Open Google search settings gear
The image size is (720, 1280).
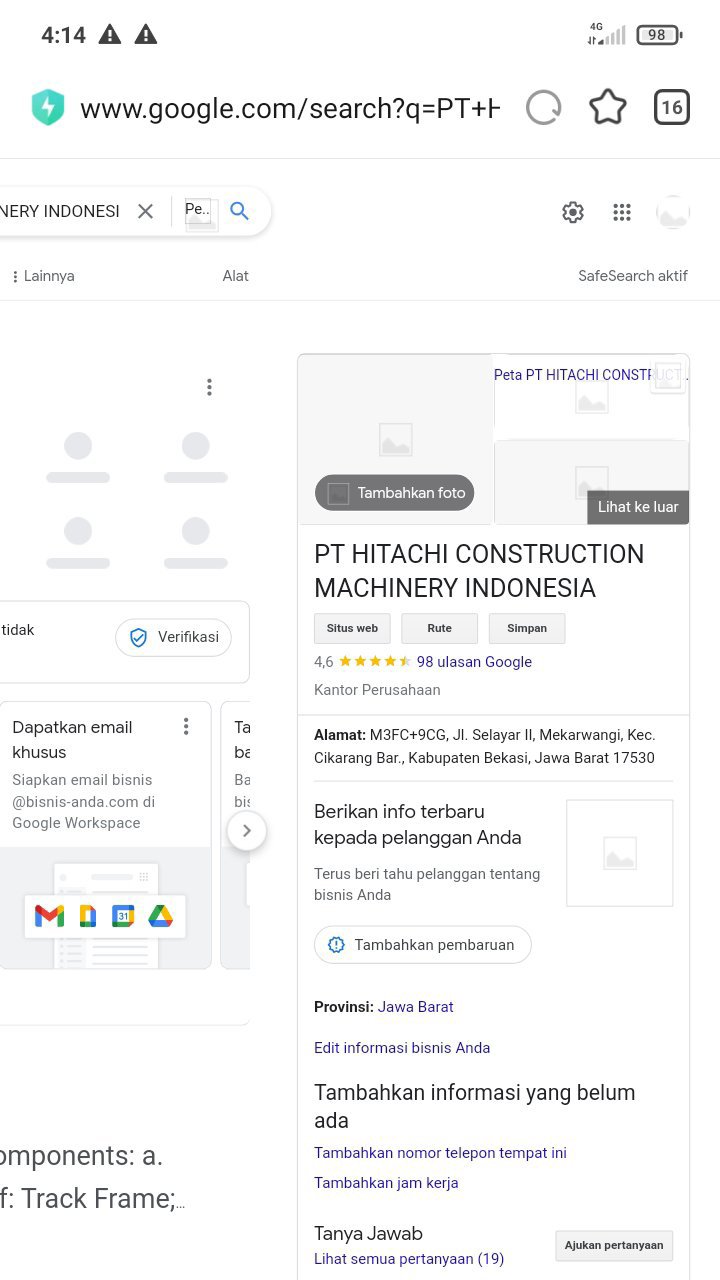pyautogui.click(x=573, y=212)
